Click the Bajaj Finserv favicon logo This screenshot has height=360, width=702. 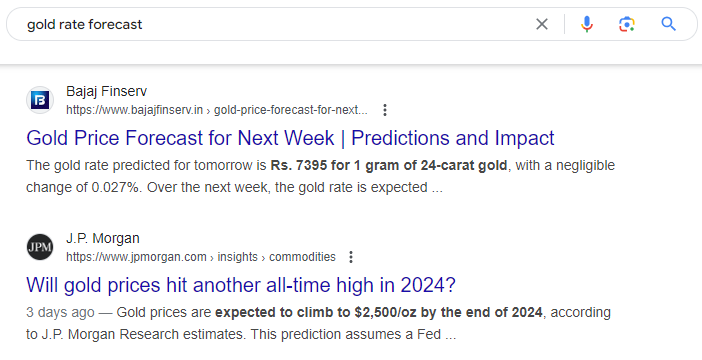pyautogui.click(x=40, y=100)
